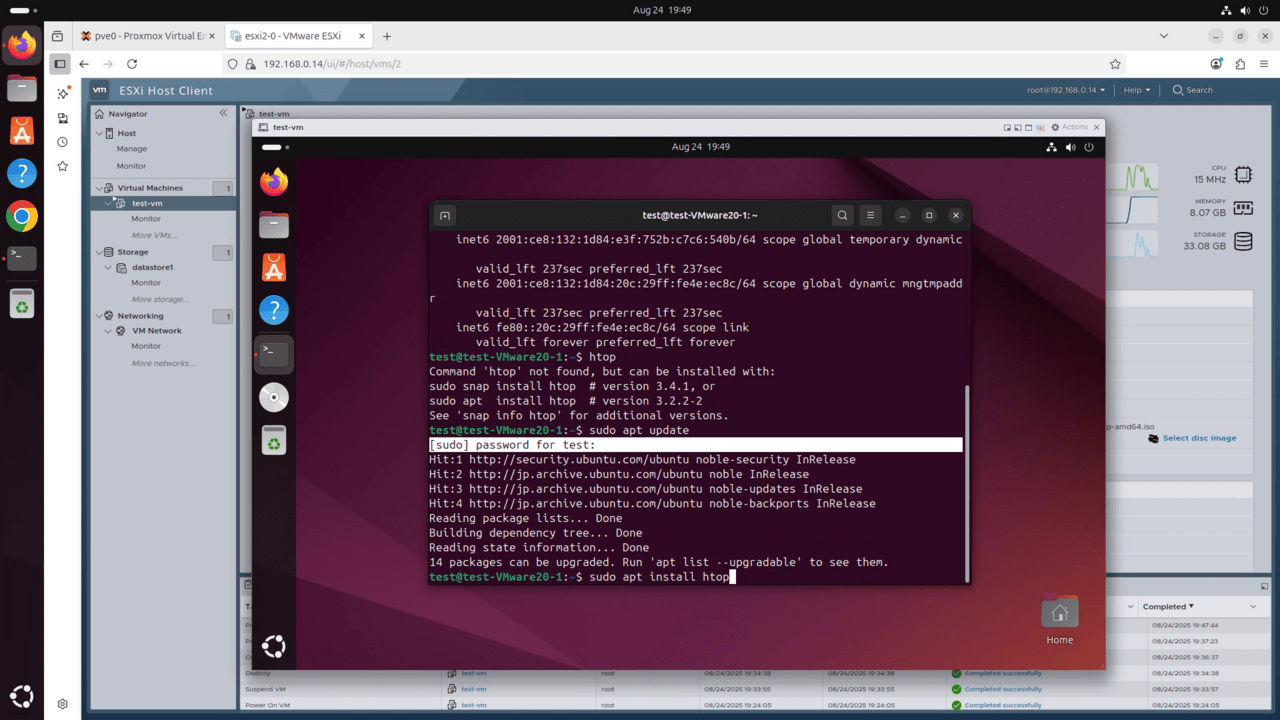
Task: Click the Firefox icon in the VM dock
Action: pyautogui.click(x=274, y=182)
